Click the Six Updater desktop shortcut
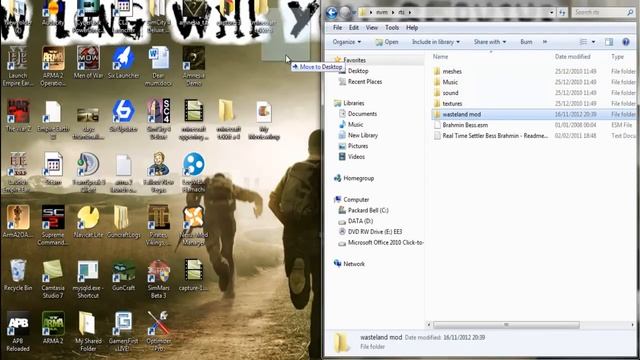Screen dimensions: 640x360 click(123, 116)
